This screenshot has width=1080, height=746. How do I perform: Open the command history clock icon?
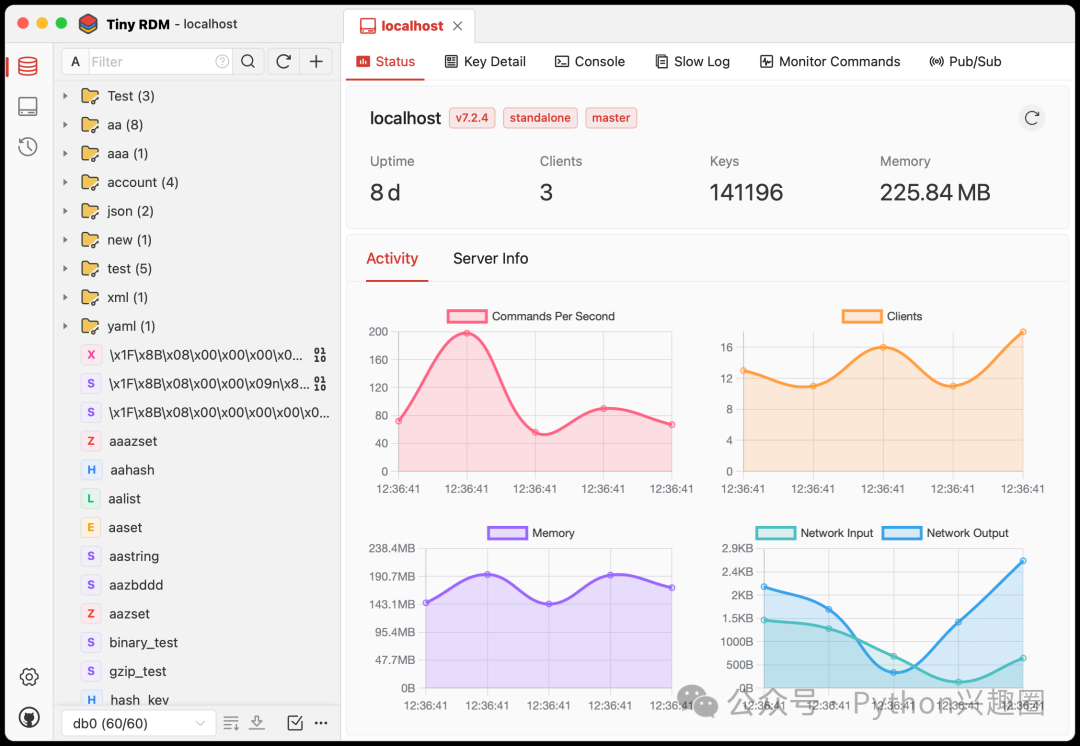pos(28,147)
